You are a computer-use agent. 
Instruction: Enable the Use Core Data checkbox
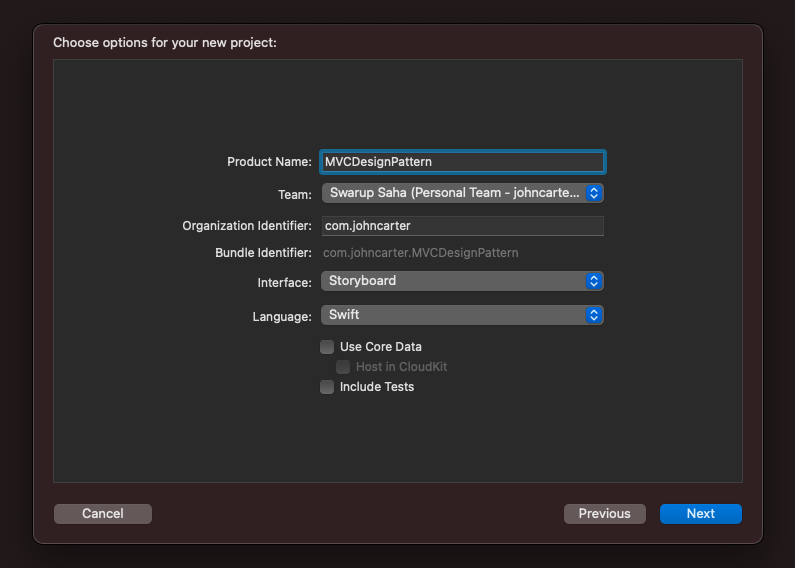click(x=327, y=347)
